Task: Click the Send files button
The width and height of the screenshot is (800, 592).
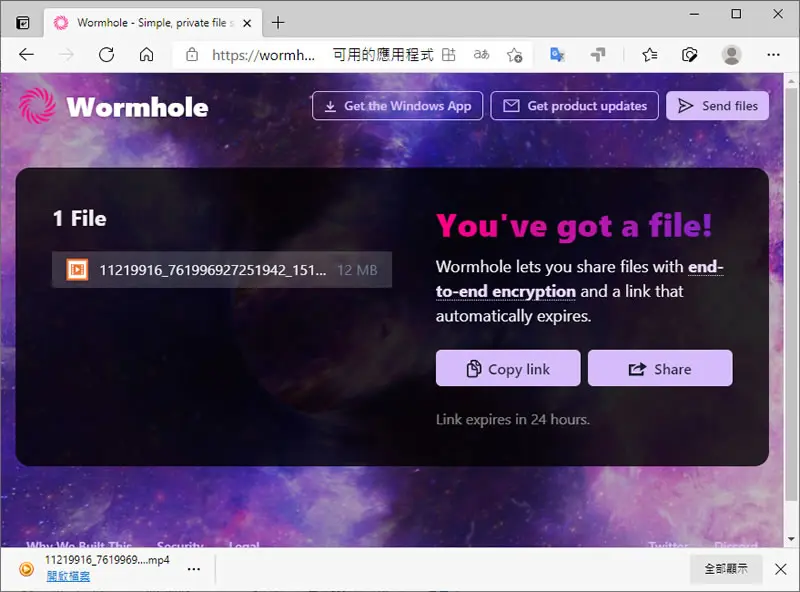Action: 717,106
